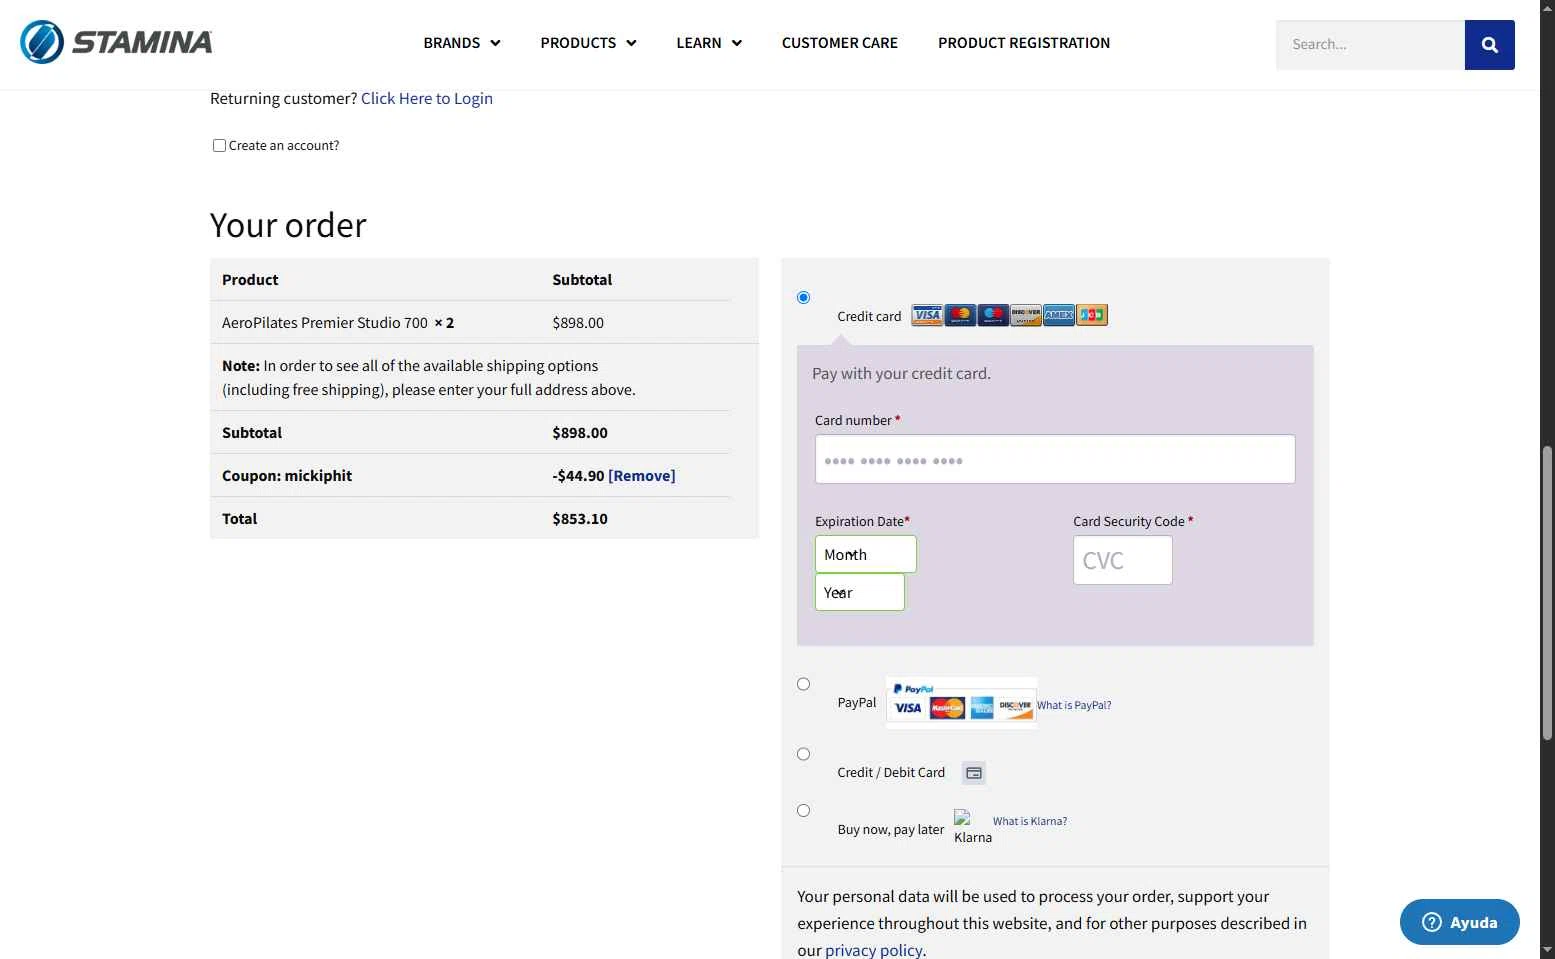Click the Credit / Debit Card icon

click(x=973, y=773)
